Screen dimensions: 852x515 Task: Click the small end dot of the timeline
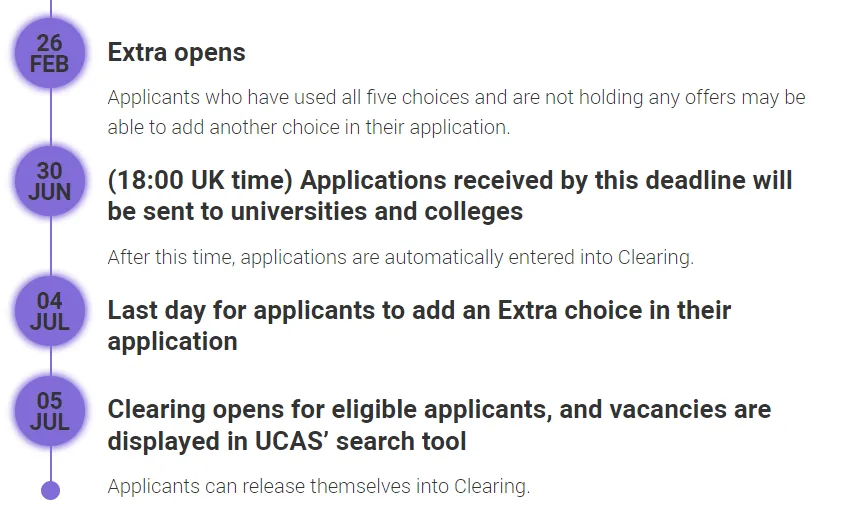(x=49, y=490)
